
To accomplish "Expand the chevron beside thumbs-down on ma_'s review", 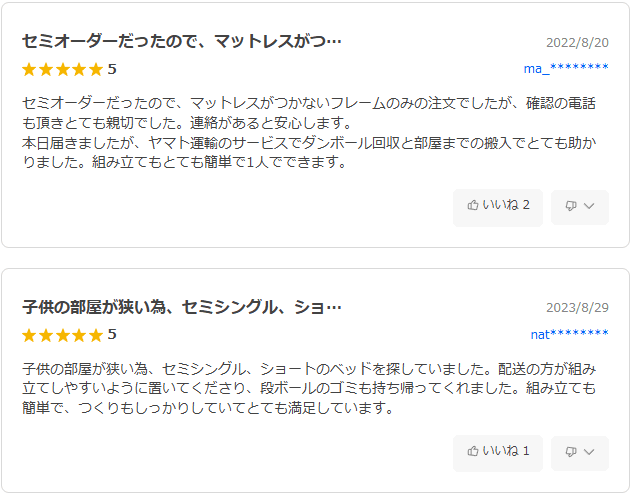I will [x=589, y=206].
